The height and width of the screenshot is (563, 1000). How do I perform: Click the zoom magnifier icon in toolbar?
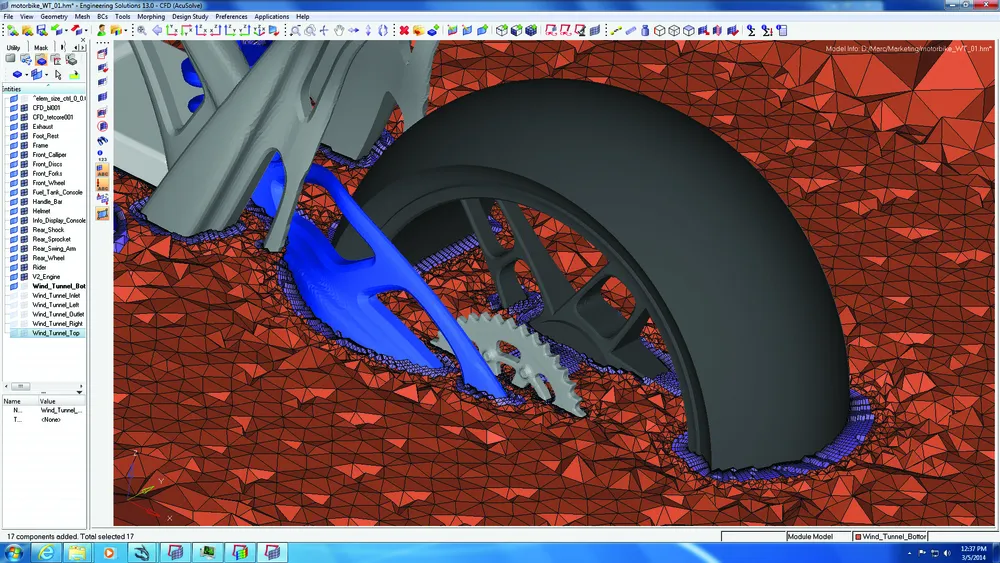tap(142, 30)
